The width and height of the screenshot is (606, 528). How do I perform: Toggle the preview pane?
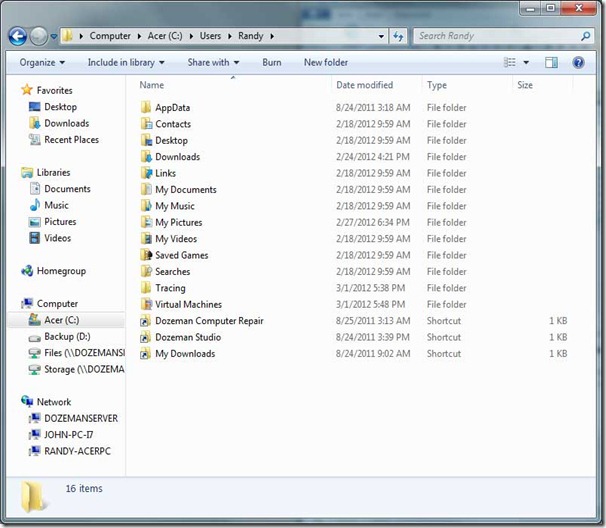click(x=551, y=63)
